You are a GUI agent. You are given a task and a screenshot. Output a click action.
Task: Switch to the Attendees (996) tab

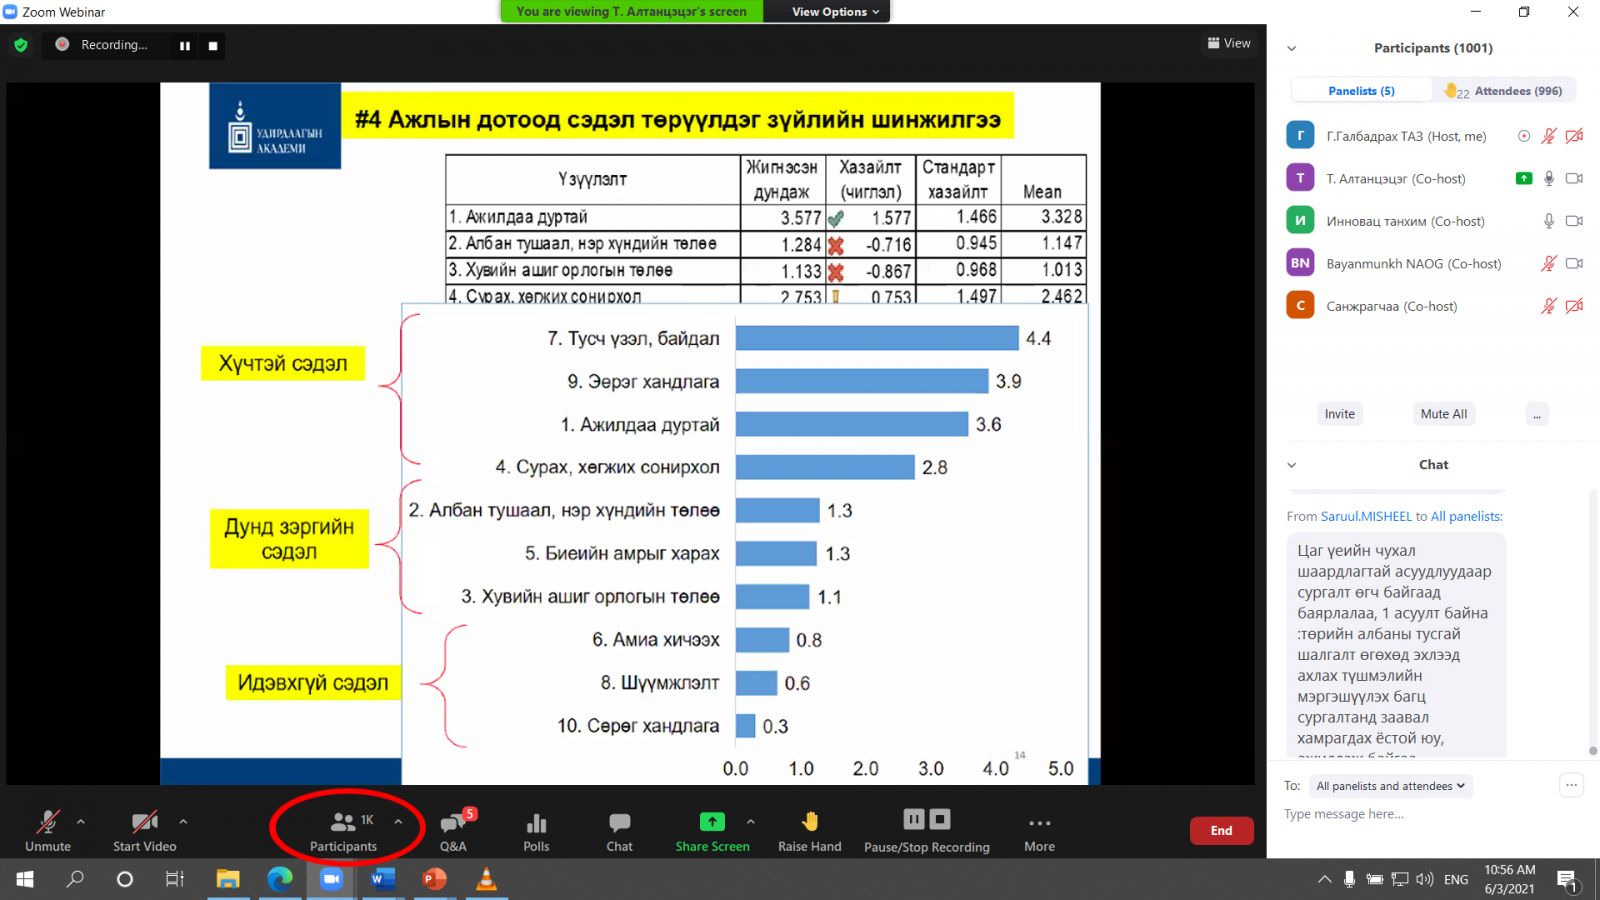[1505, 91]
